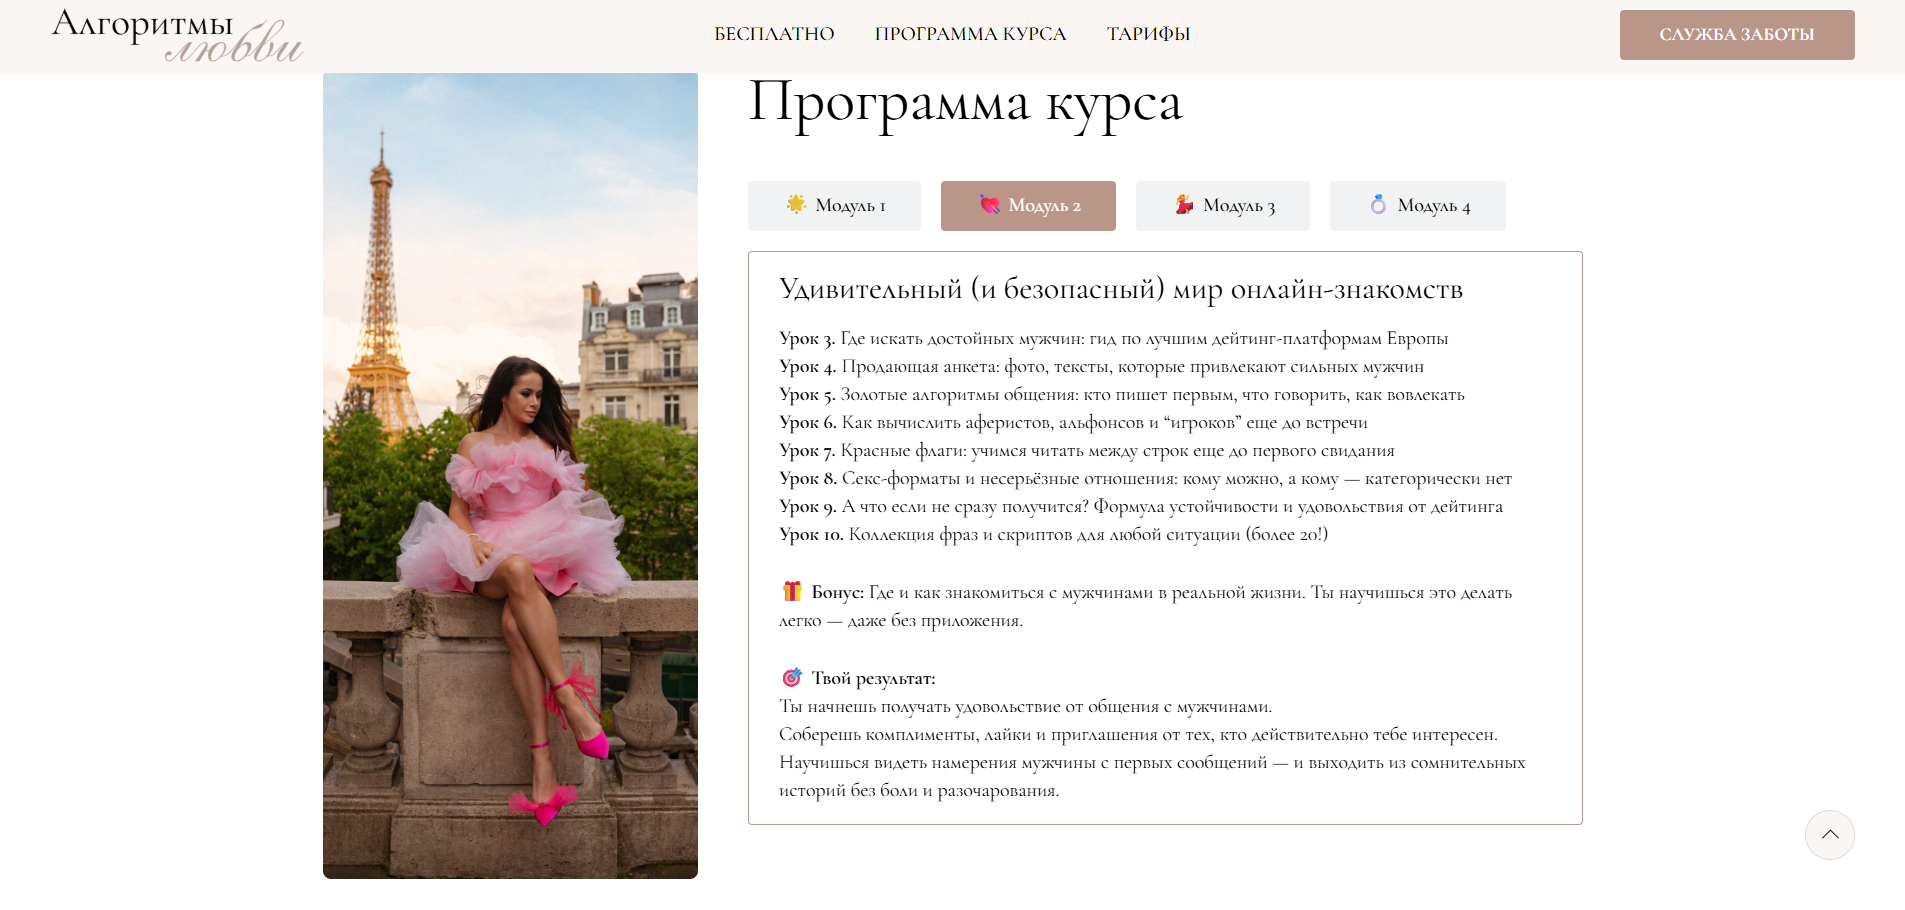
Task: Click the dancer icon on Модуль 3
Action: [x=1184, y=204]
